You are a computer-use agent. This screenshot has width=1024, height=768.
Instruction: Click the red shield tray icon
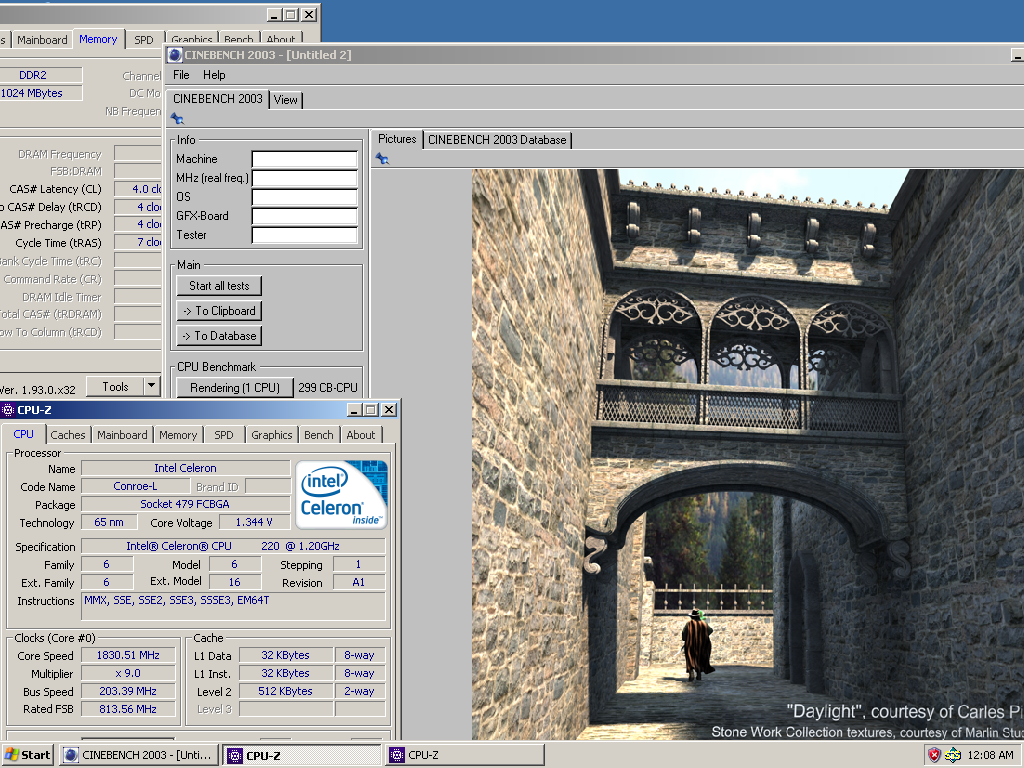tap(935, 755)
